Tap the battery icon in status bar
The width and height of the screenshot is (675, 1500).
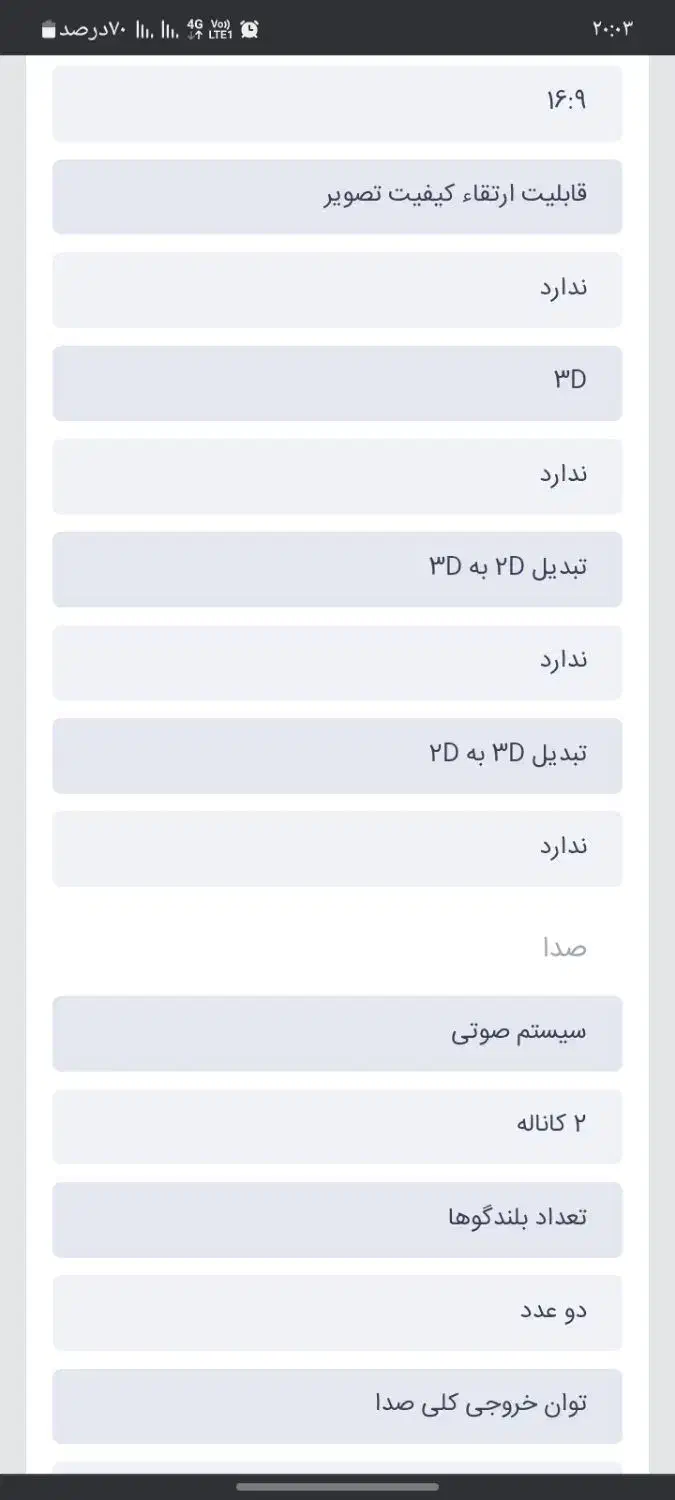pyautogui.click(x=49, y=30)
